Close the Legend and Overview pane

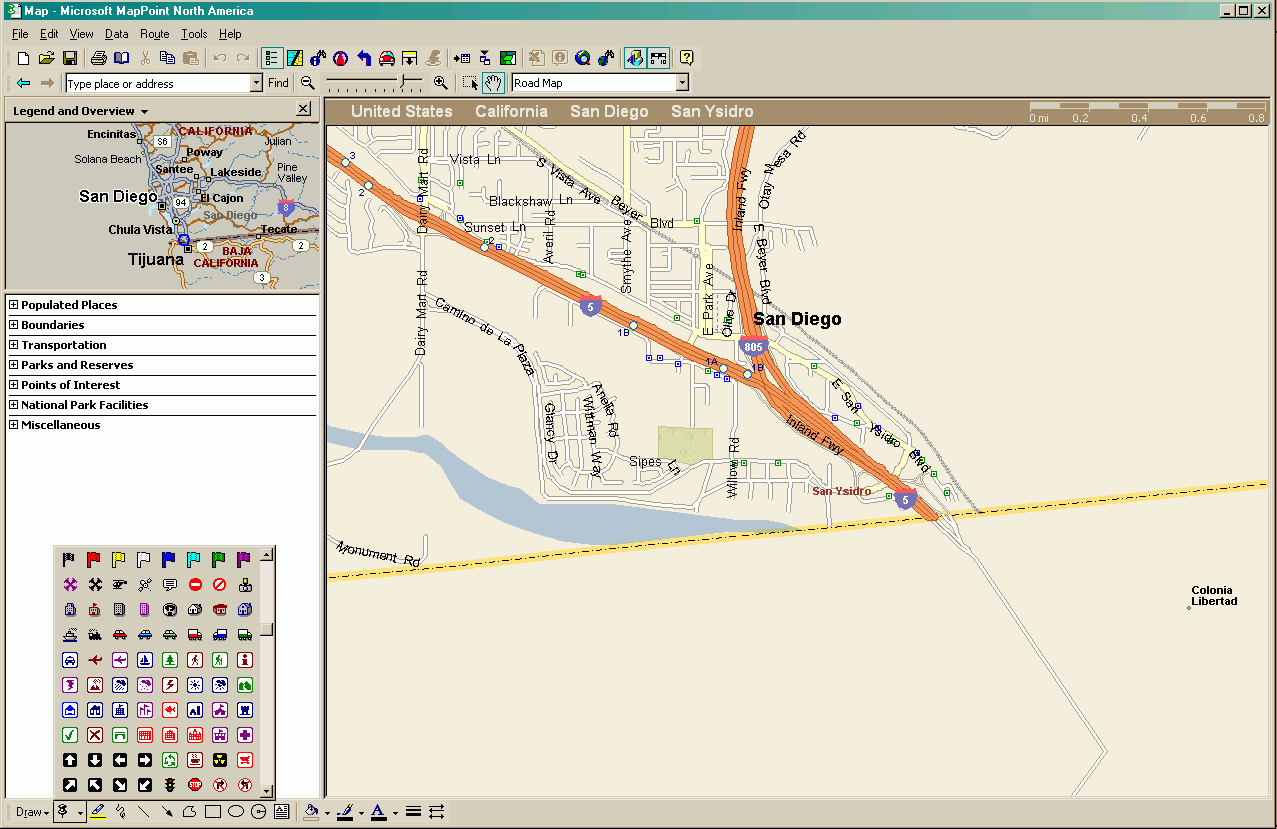304,110
